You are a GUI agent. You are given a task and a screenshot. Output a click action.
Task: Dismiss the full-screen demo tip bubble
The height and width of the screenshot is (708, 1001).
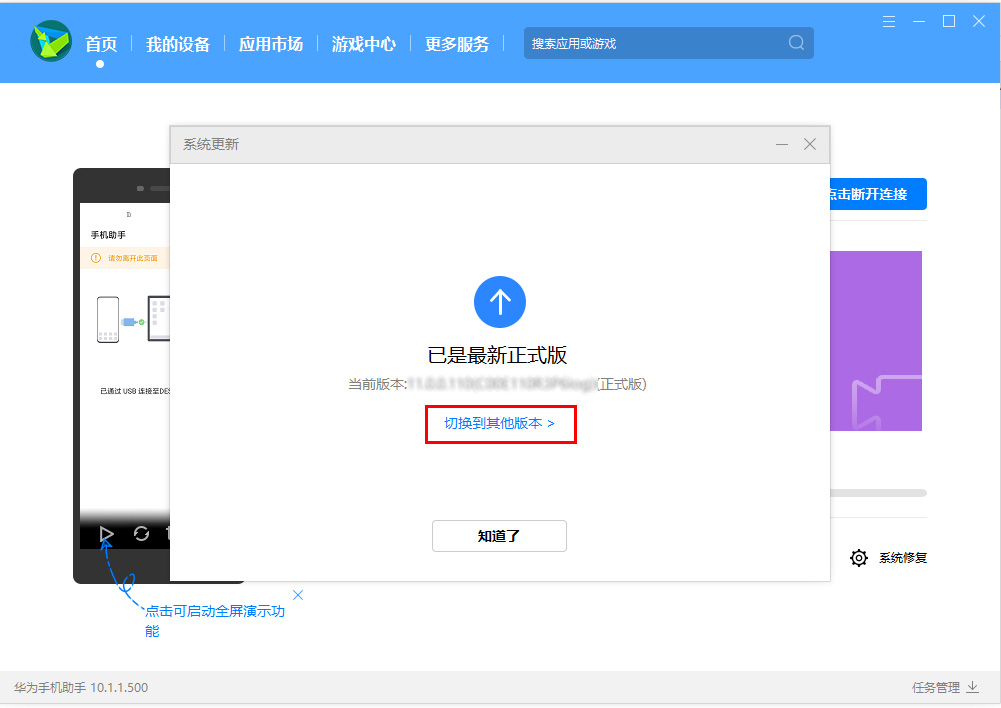click(x=298, y=594)
